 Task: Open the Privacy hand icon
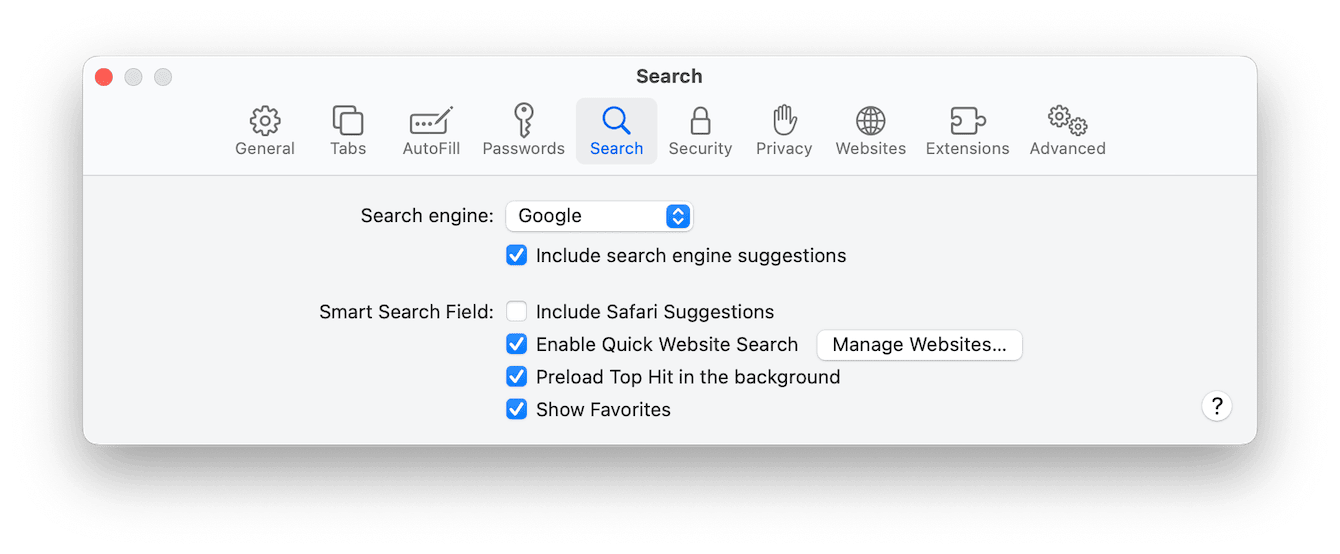coord(784,120)
